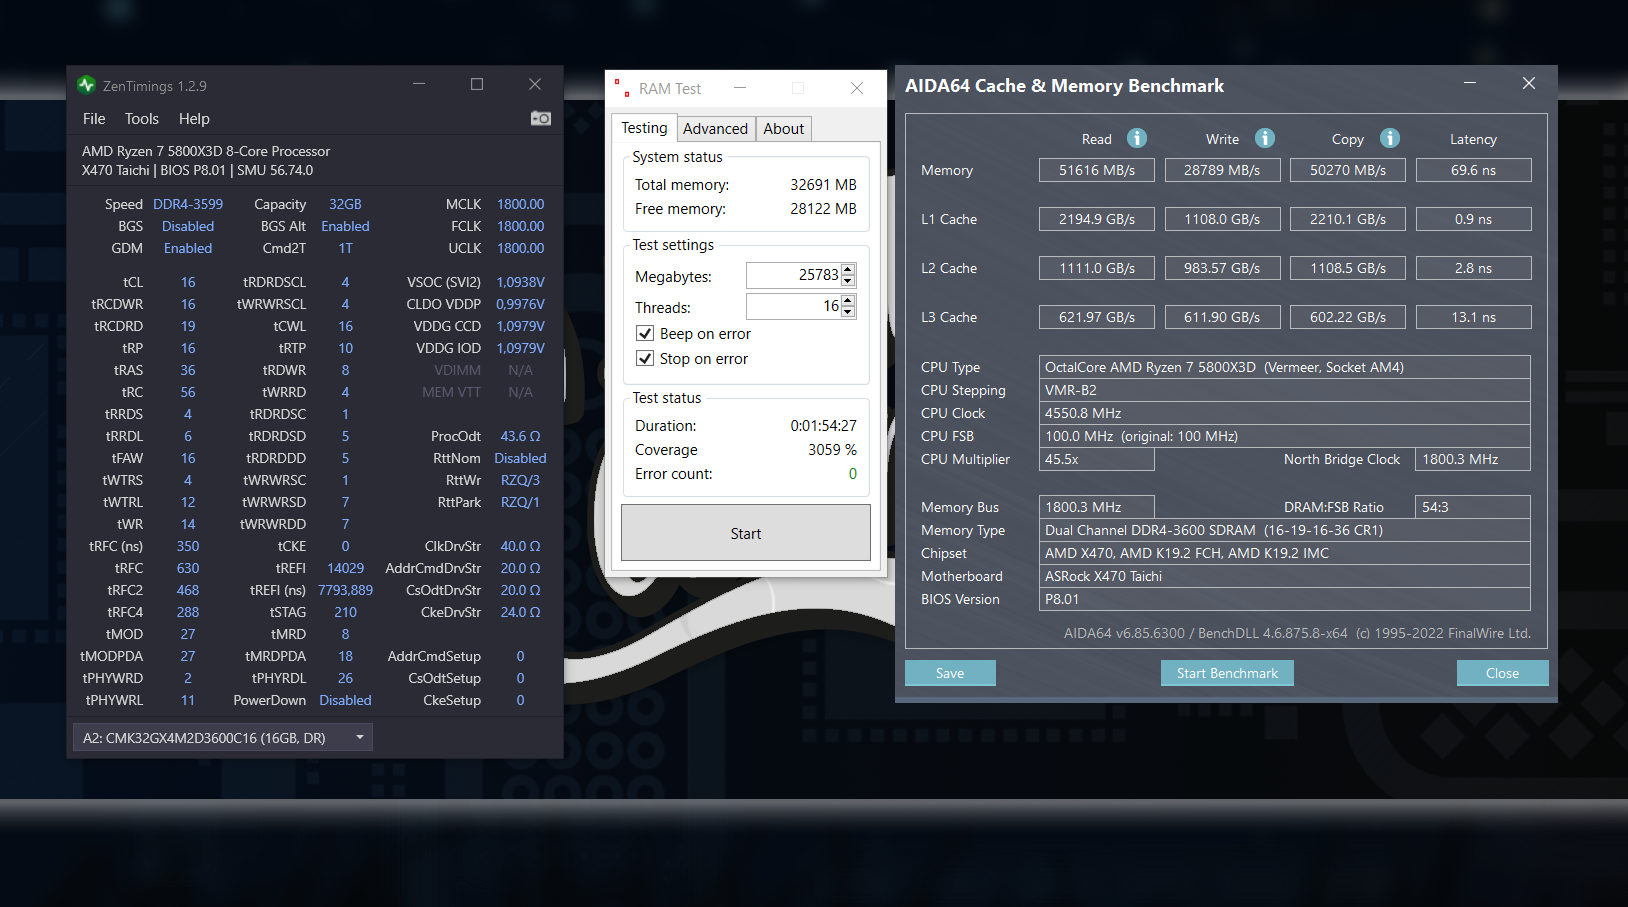The image size is (1628, 907).
Task: Click Save in the AIDA64 window
Action: 950,673
